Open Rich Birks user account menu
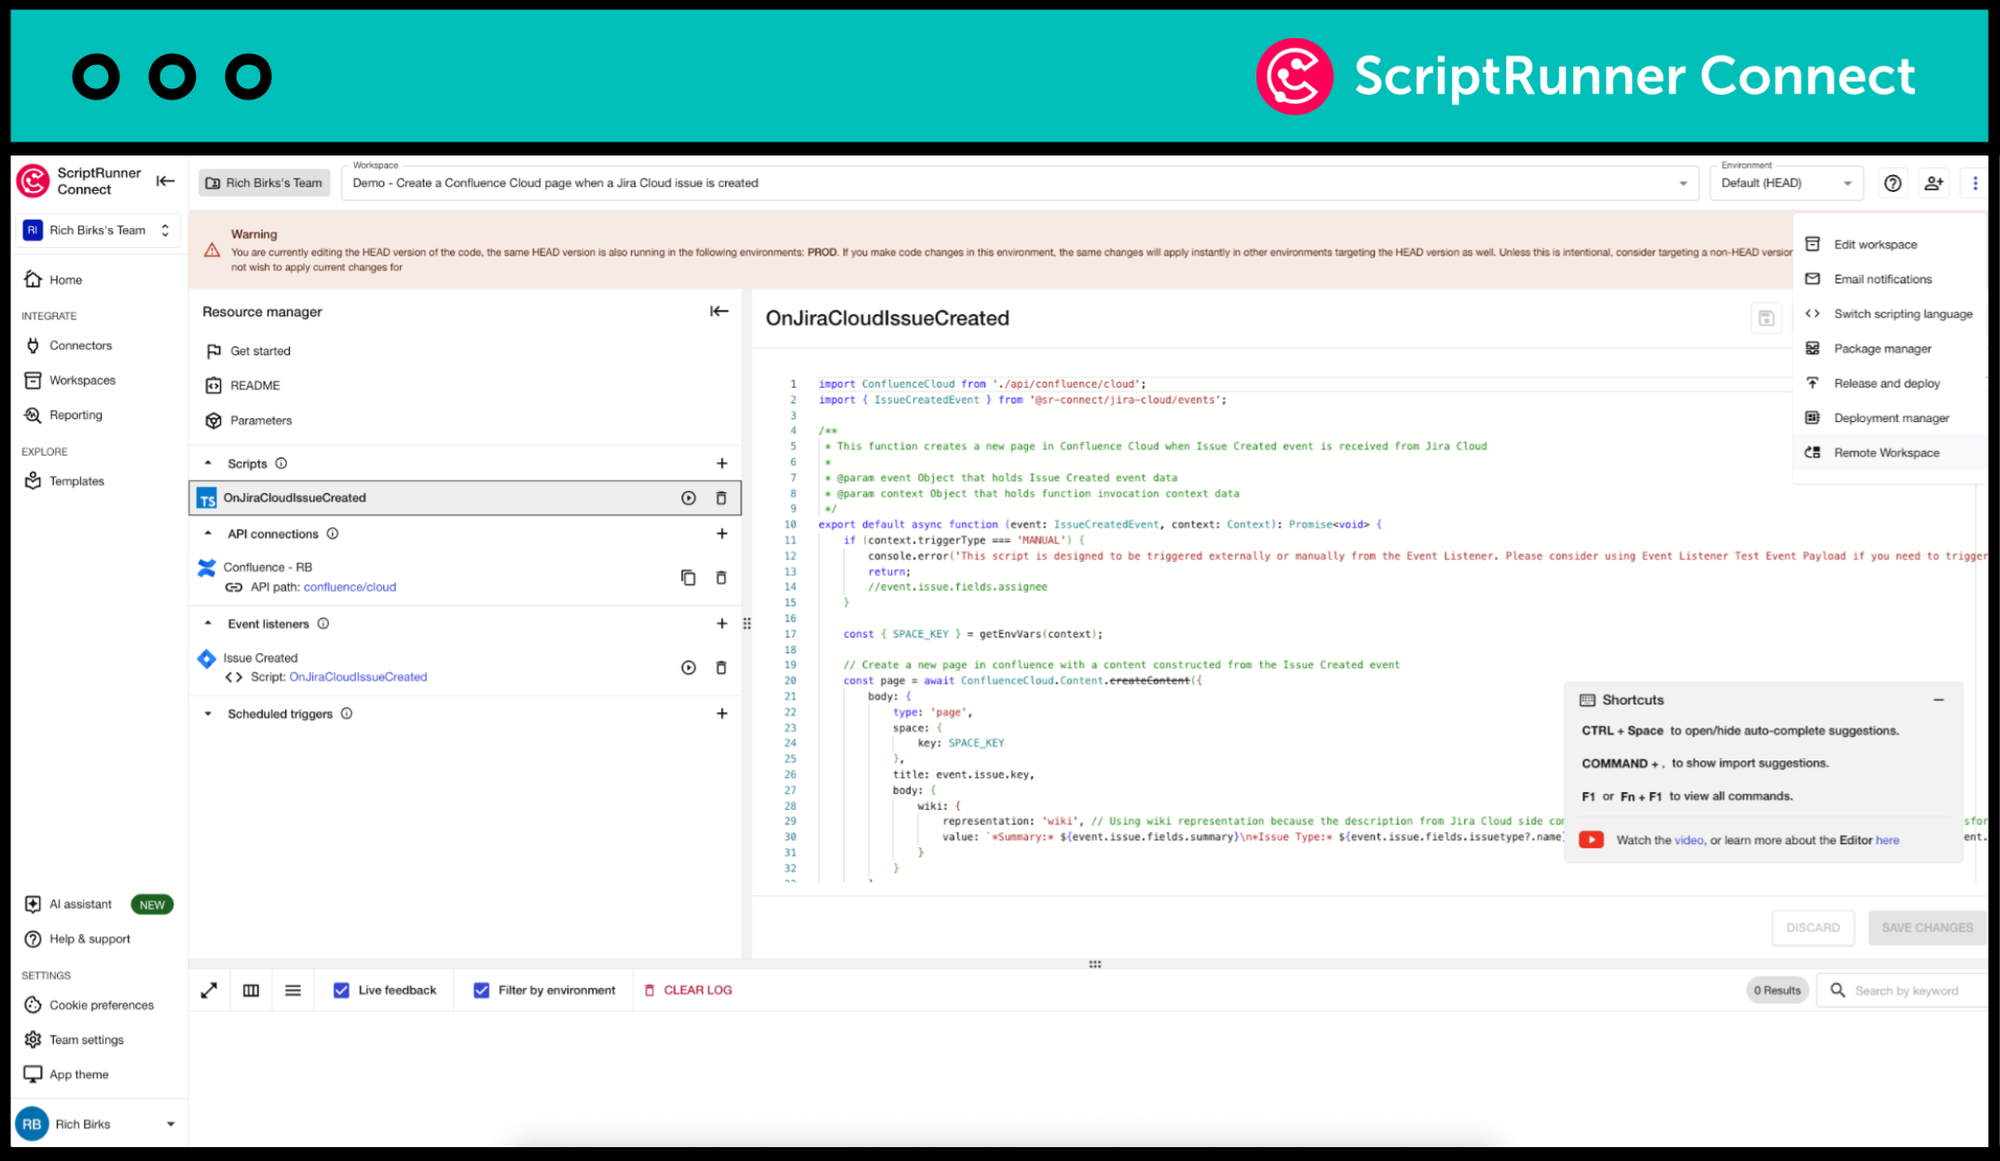This screenshot has width=2000, height=1161. point(97,1124)
